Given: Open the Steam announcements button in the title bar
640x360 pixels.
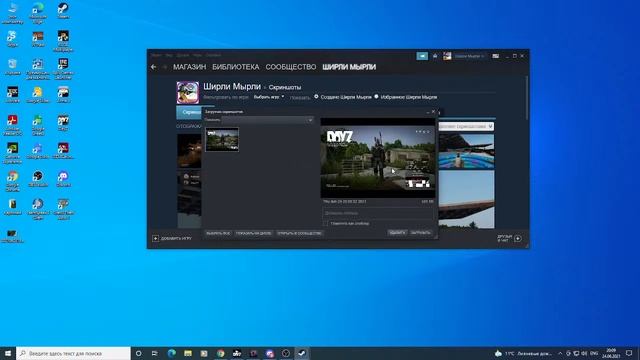Looking at the screenshot, I should [422, 56].
